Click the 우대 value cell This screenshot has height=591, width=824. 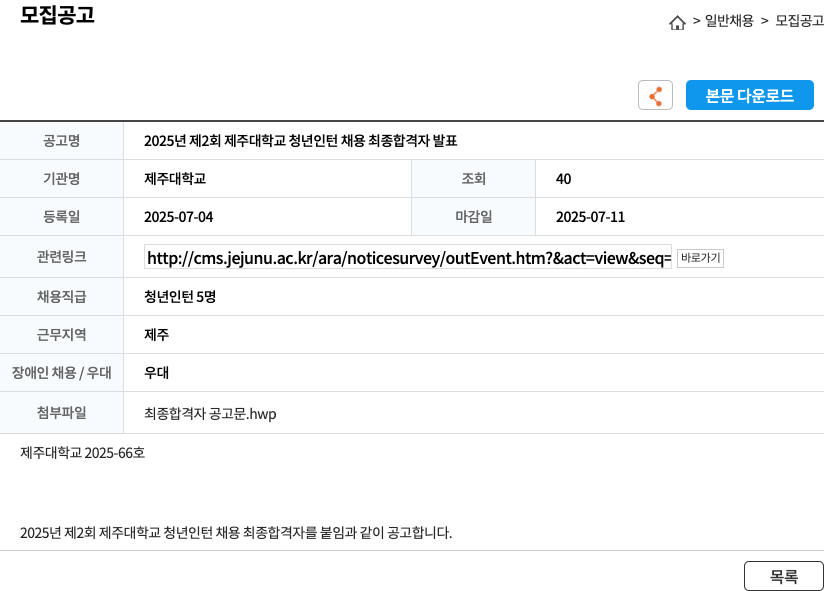(157, 372)
